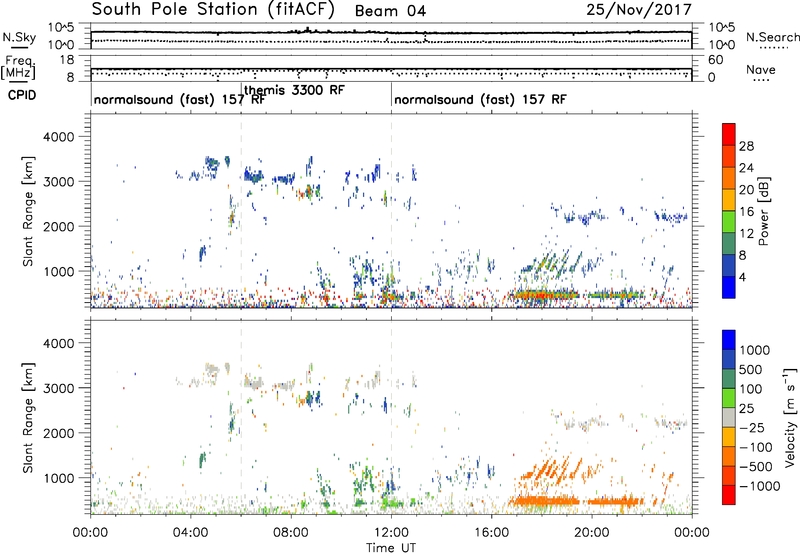Click the 'Beam 04' label
The image size is (800, 554).
tap(390, 11)
